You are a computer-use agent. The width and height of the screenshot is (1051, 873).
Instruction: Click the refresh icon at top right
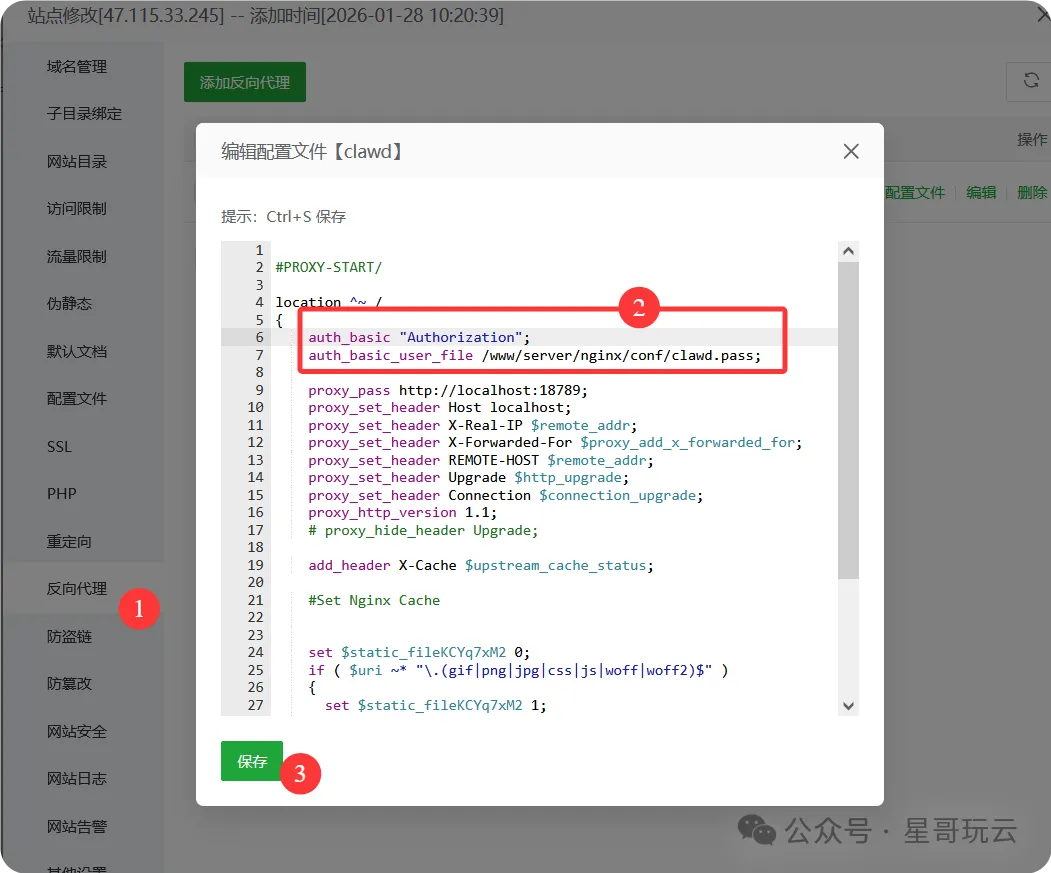click(x=1029, y=81)
